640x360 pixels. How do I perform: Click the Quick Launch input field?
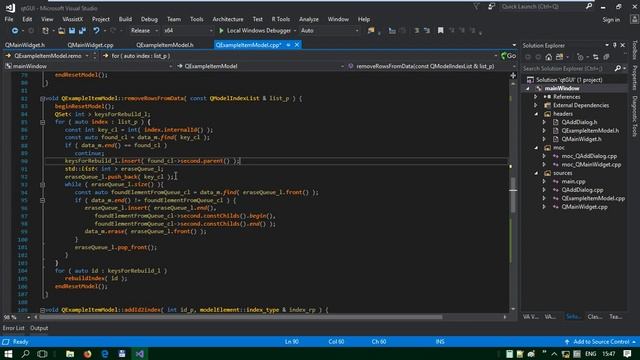click(x=542, y=7)
